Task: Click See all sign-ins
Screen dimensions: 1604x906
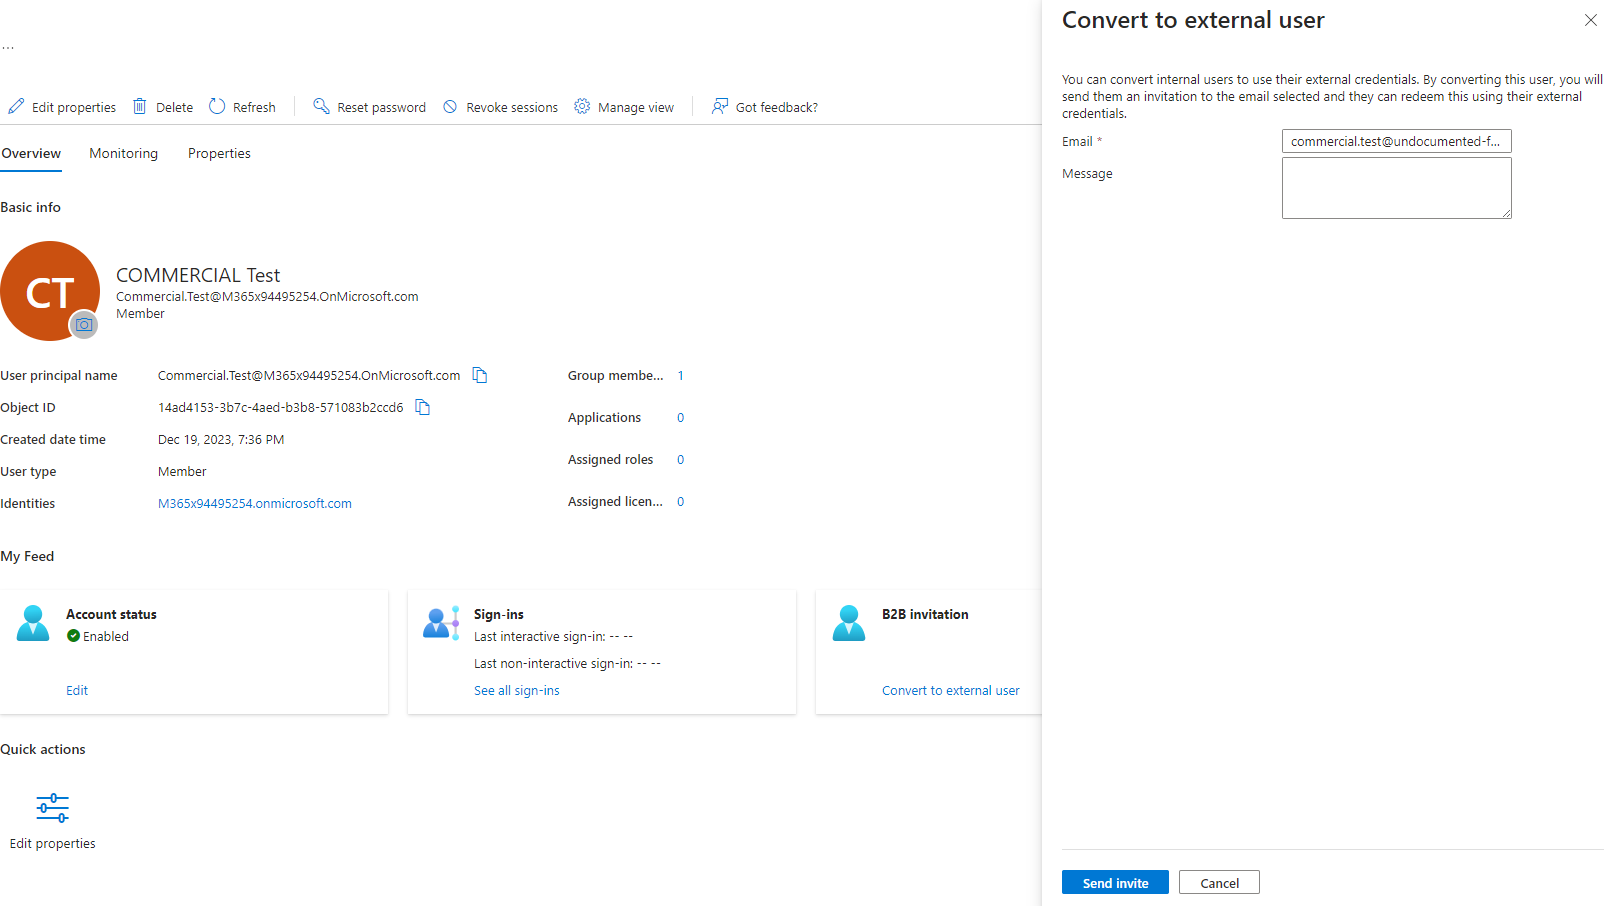Action: (x=516, y=690)
